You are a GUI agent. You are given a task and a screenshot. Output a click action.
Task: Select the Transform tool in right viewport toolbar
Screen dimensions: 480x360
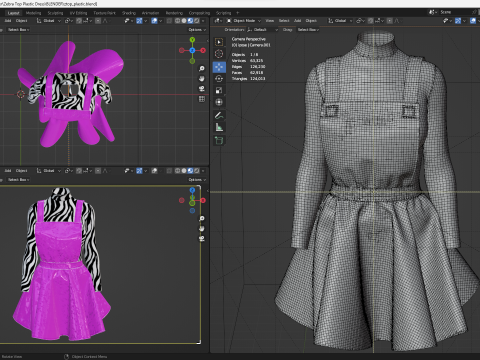pos(219,102)
